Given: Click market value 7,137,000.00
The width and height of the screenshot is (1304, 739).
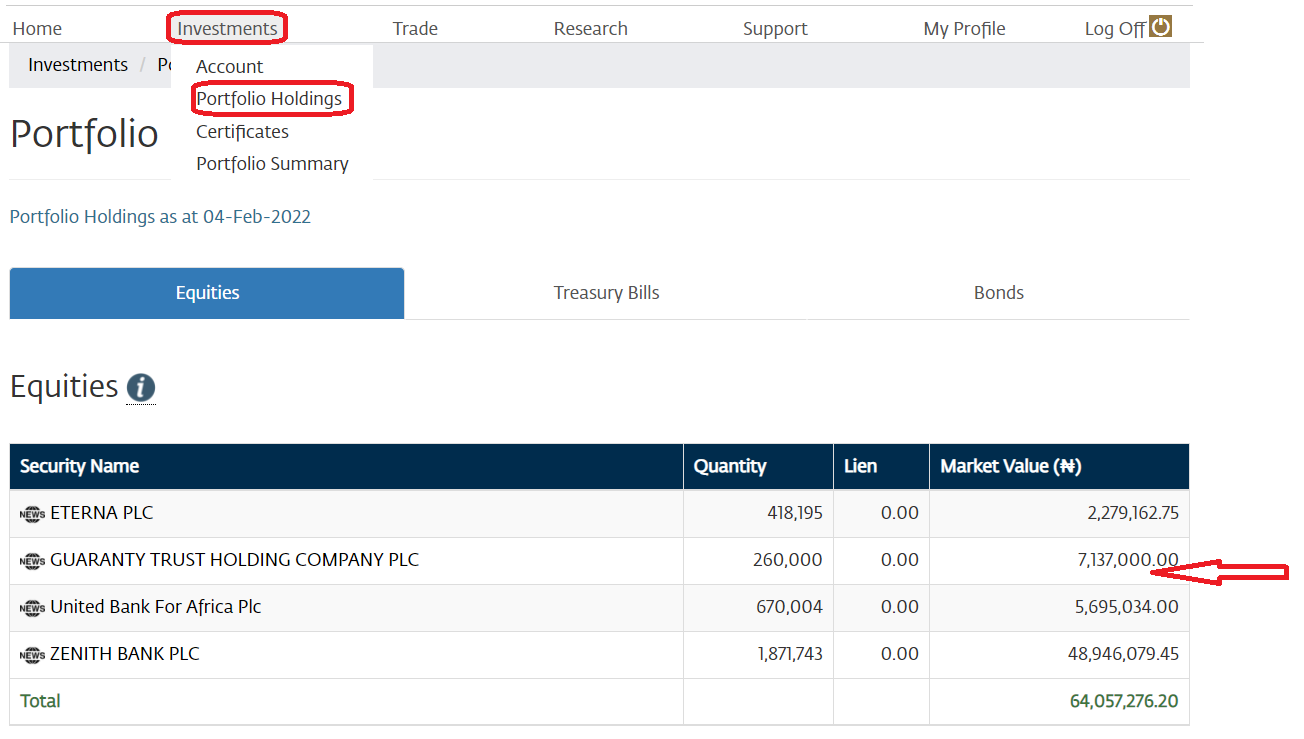Looking at the screenshot, I should (1128, 560).
